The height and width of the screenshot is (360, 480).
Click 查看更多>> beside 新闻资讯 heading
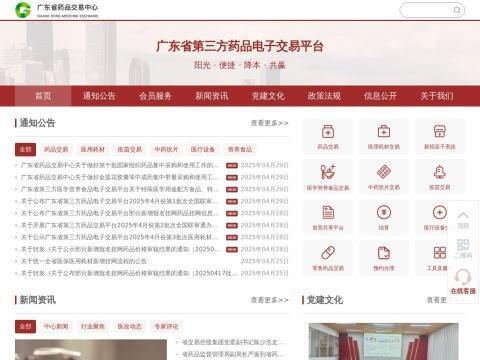click(x=270, y=300)
